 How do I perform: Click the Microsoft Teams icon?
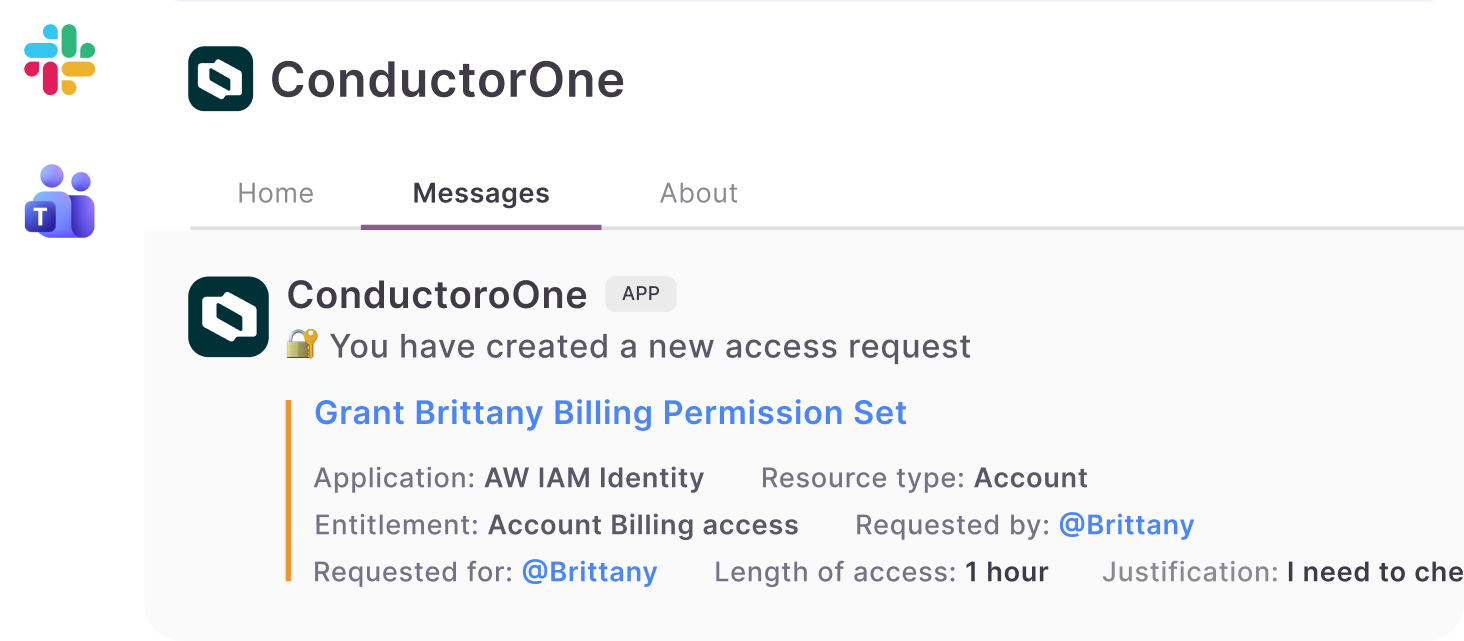[x=60, y=201]
